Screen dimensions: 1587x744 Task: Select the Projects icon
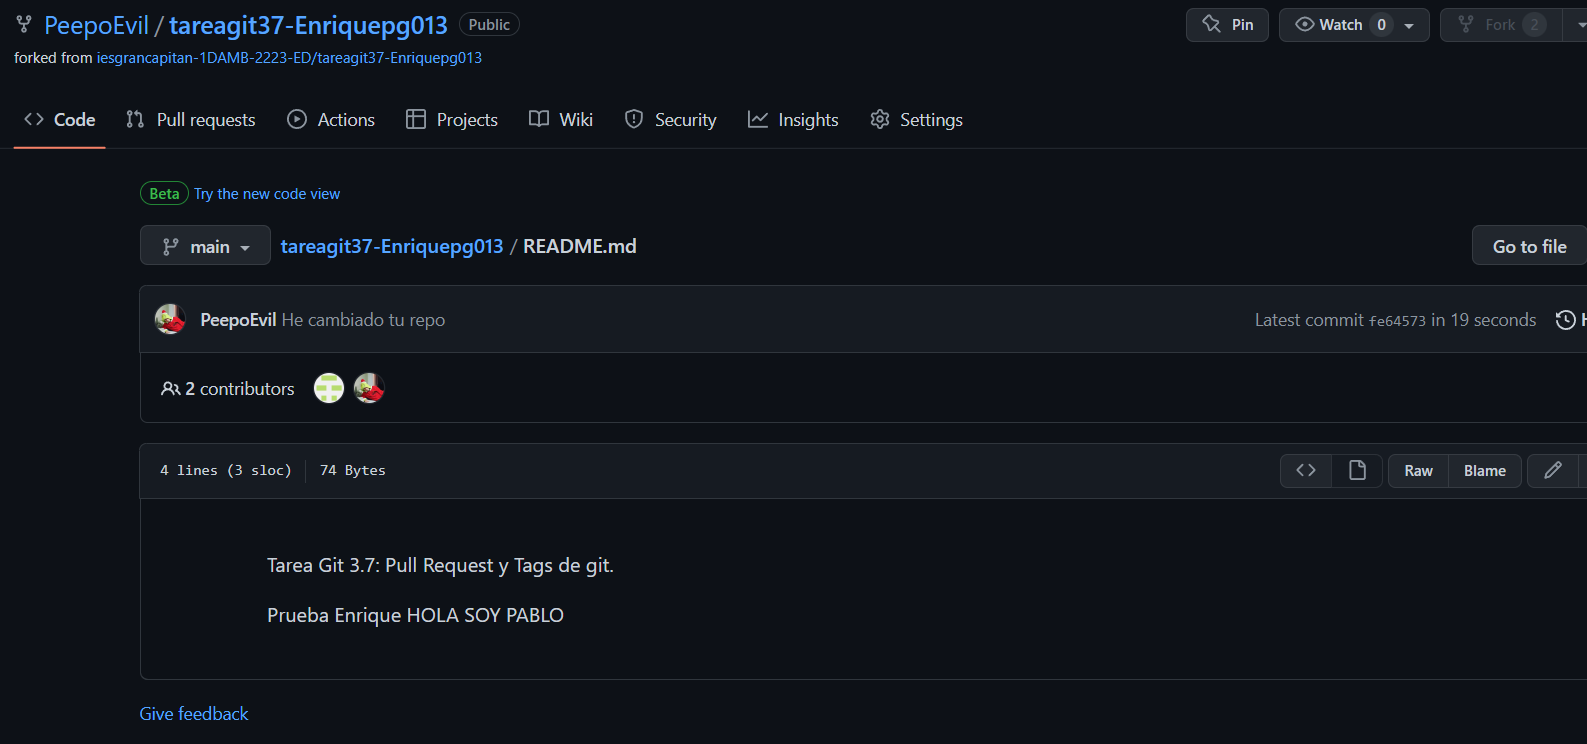point(414,119)
